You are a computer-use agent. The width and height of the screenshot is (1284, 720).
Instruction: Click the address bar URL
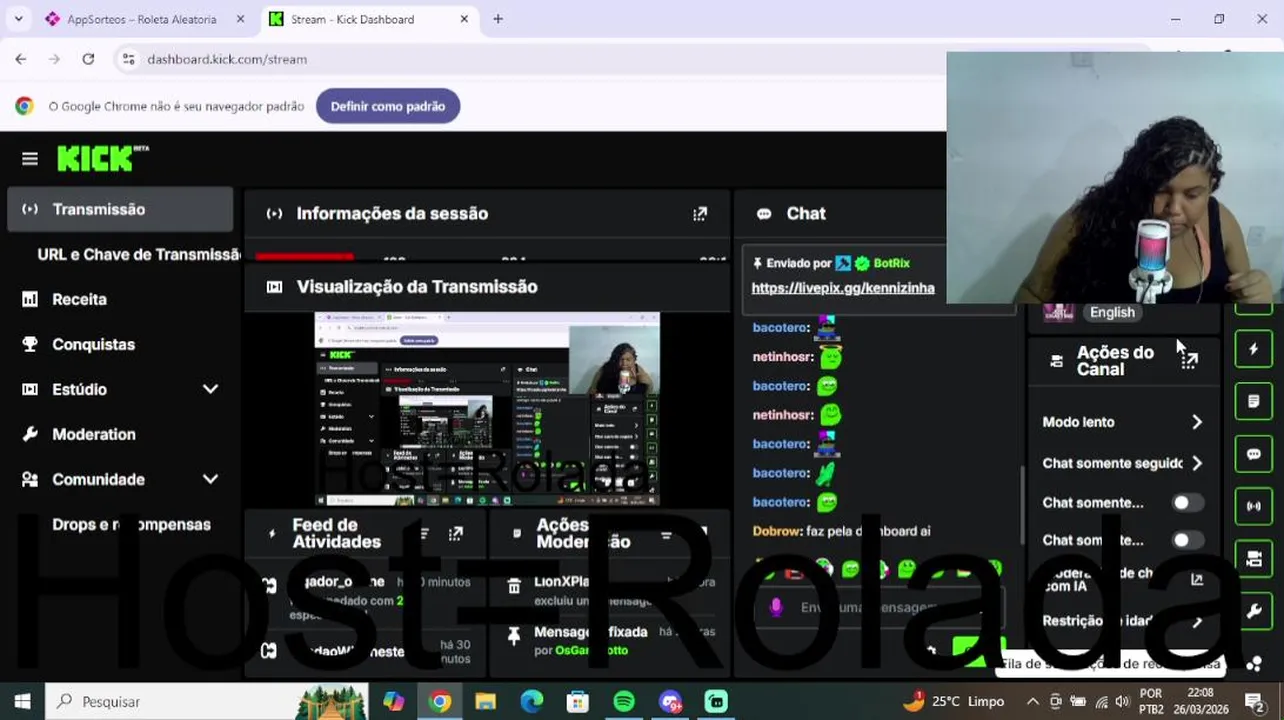point(227,59)
